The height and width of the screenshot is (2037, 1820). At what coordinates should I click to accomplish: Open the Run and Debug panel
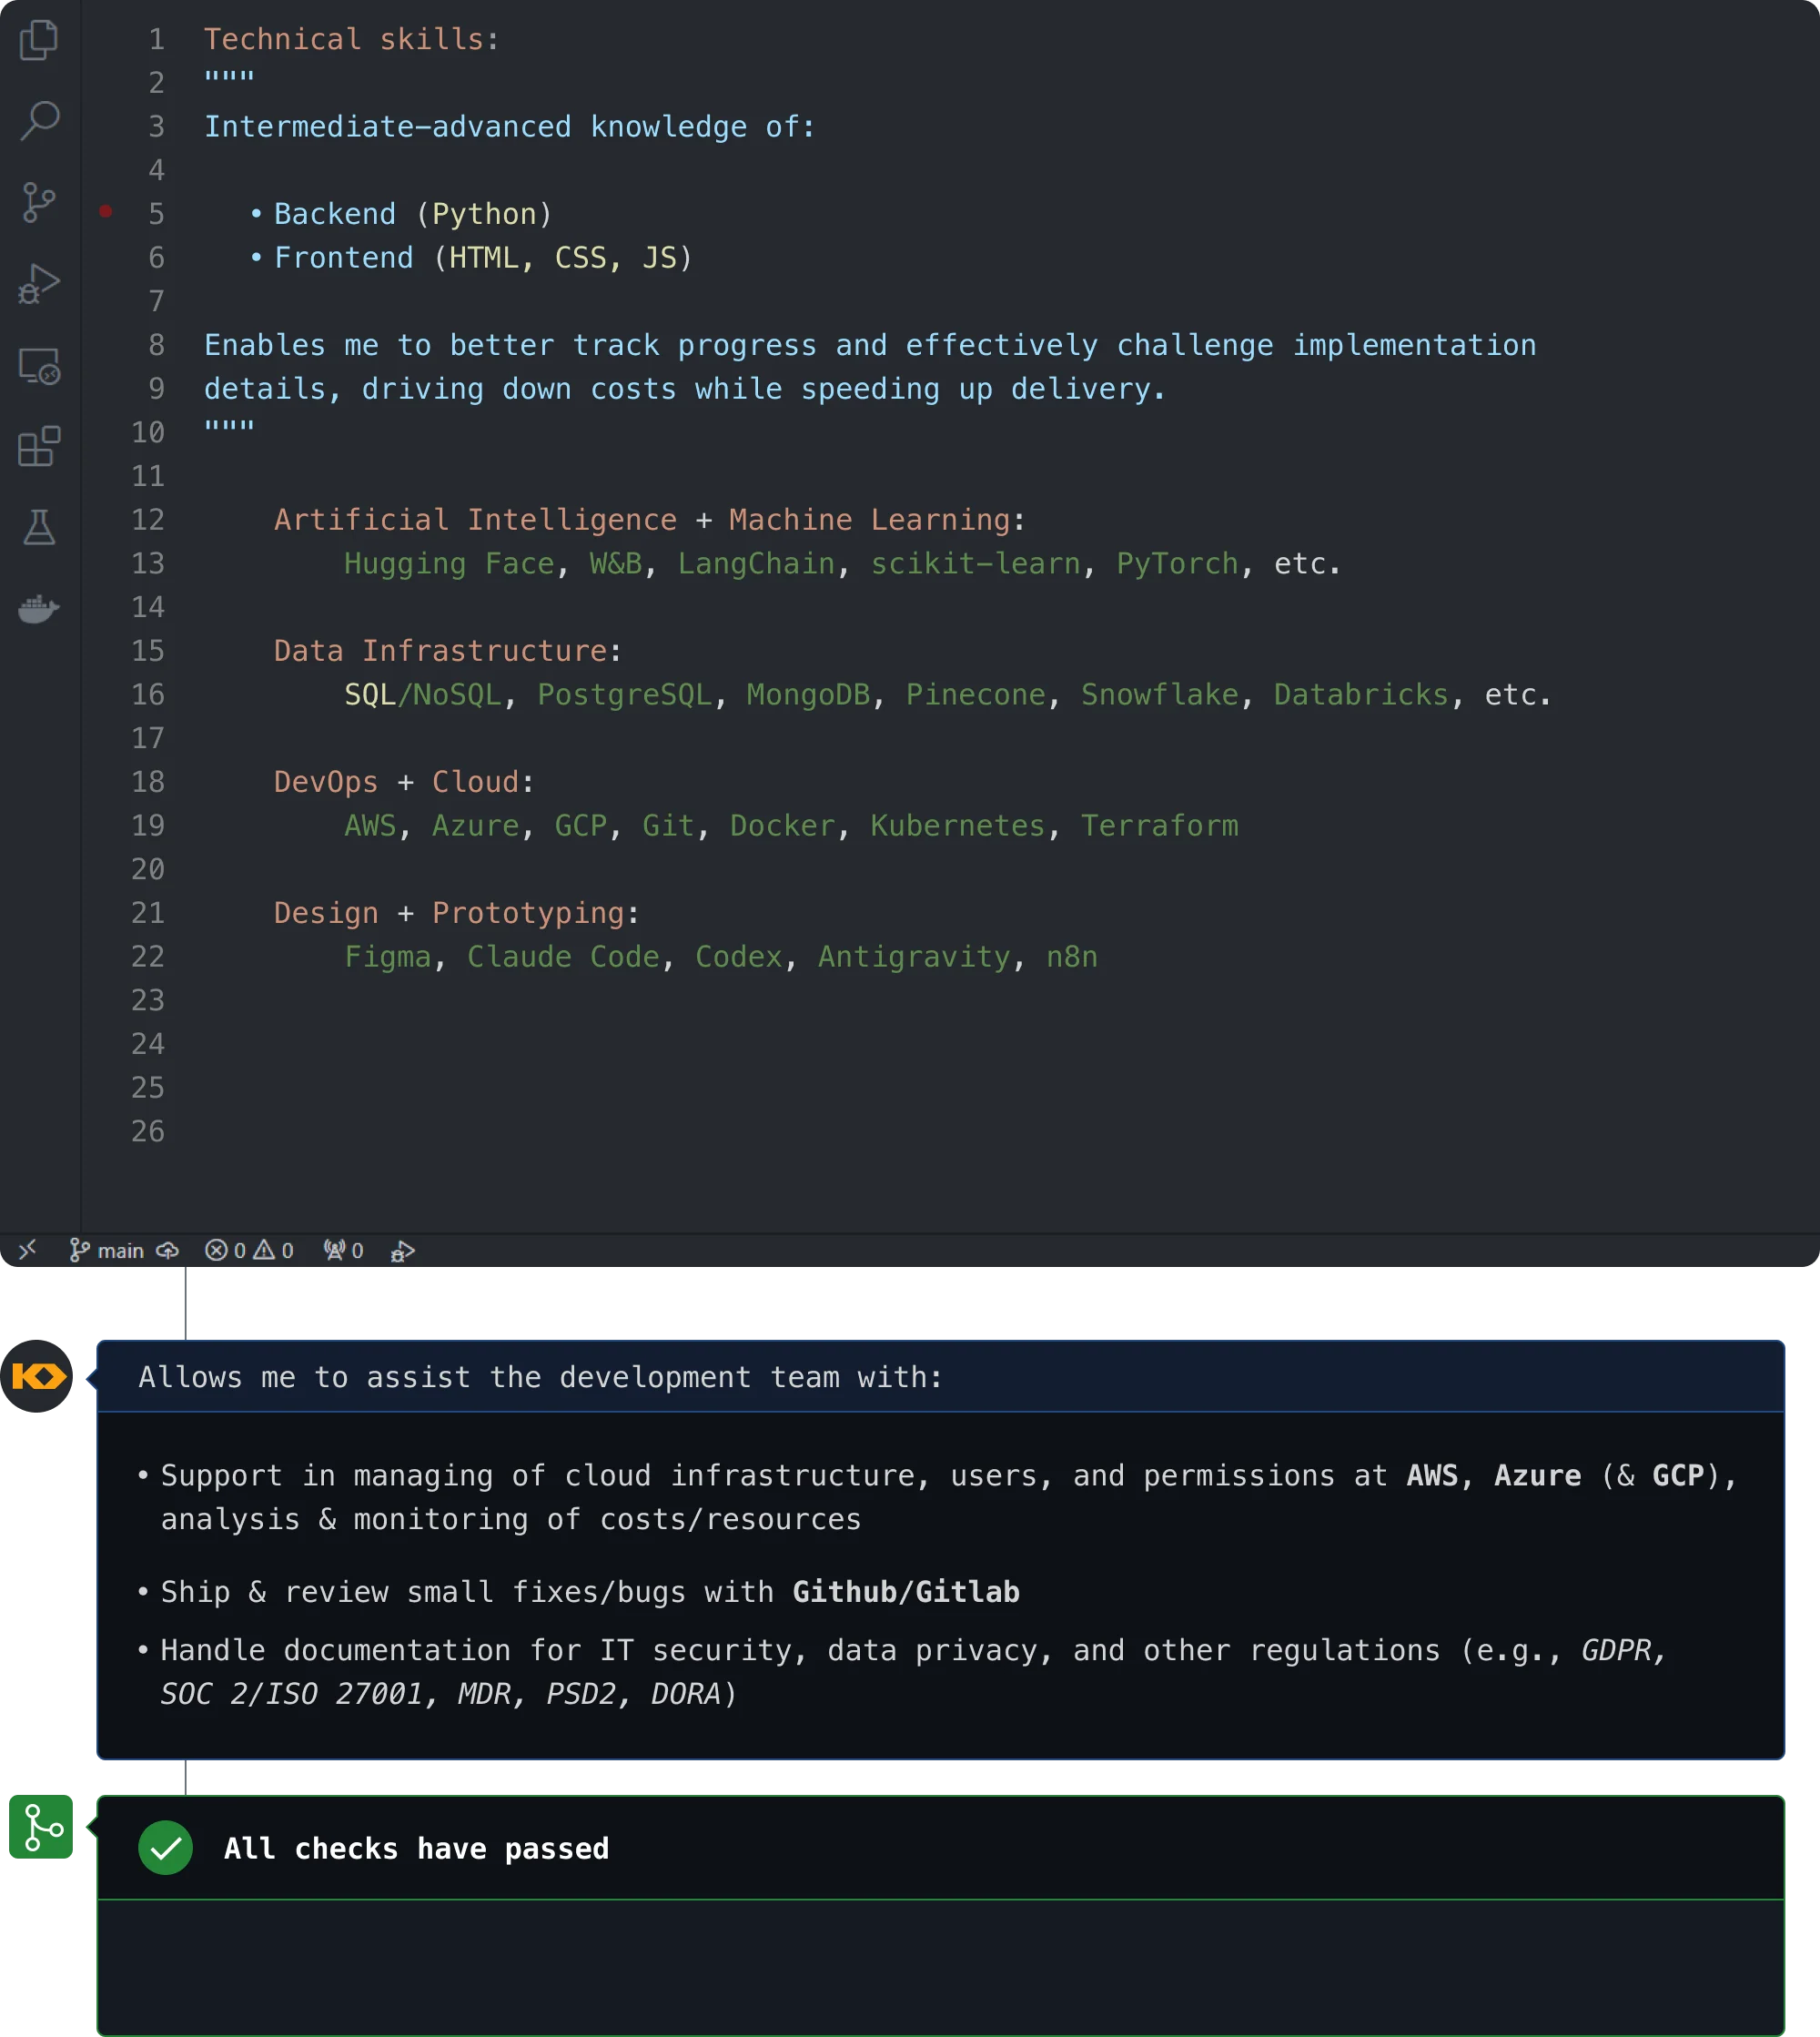tap(38, 283)
